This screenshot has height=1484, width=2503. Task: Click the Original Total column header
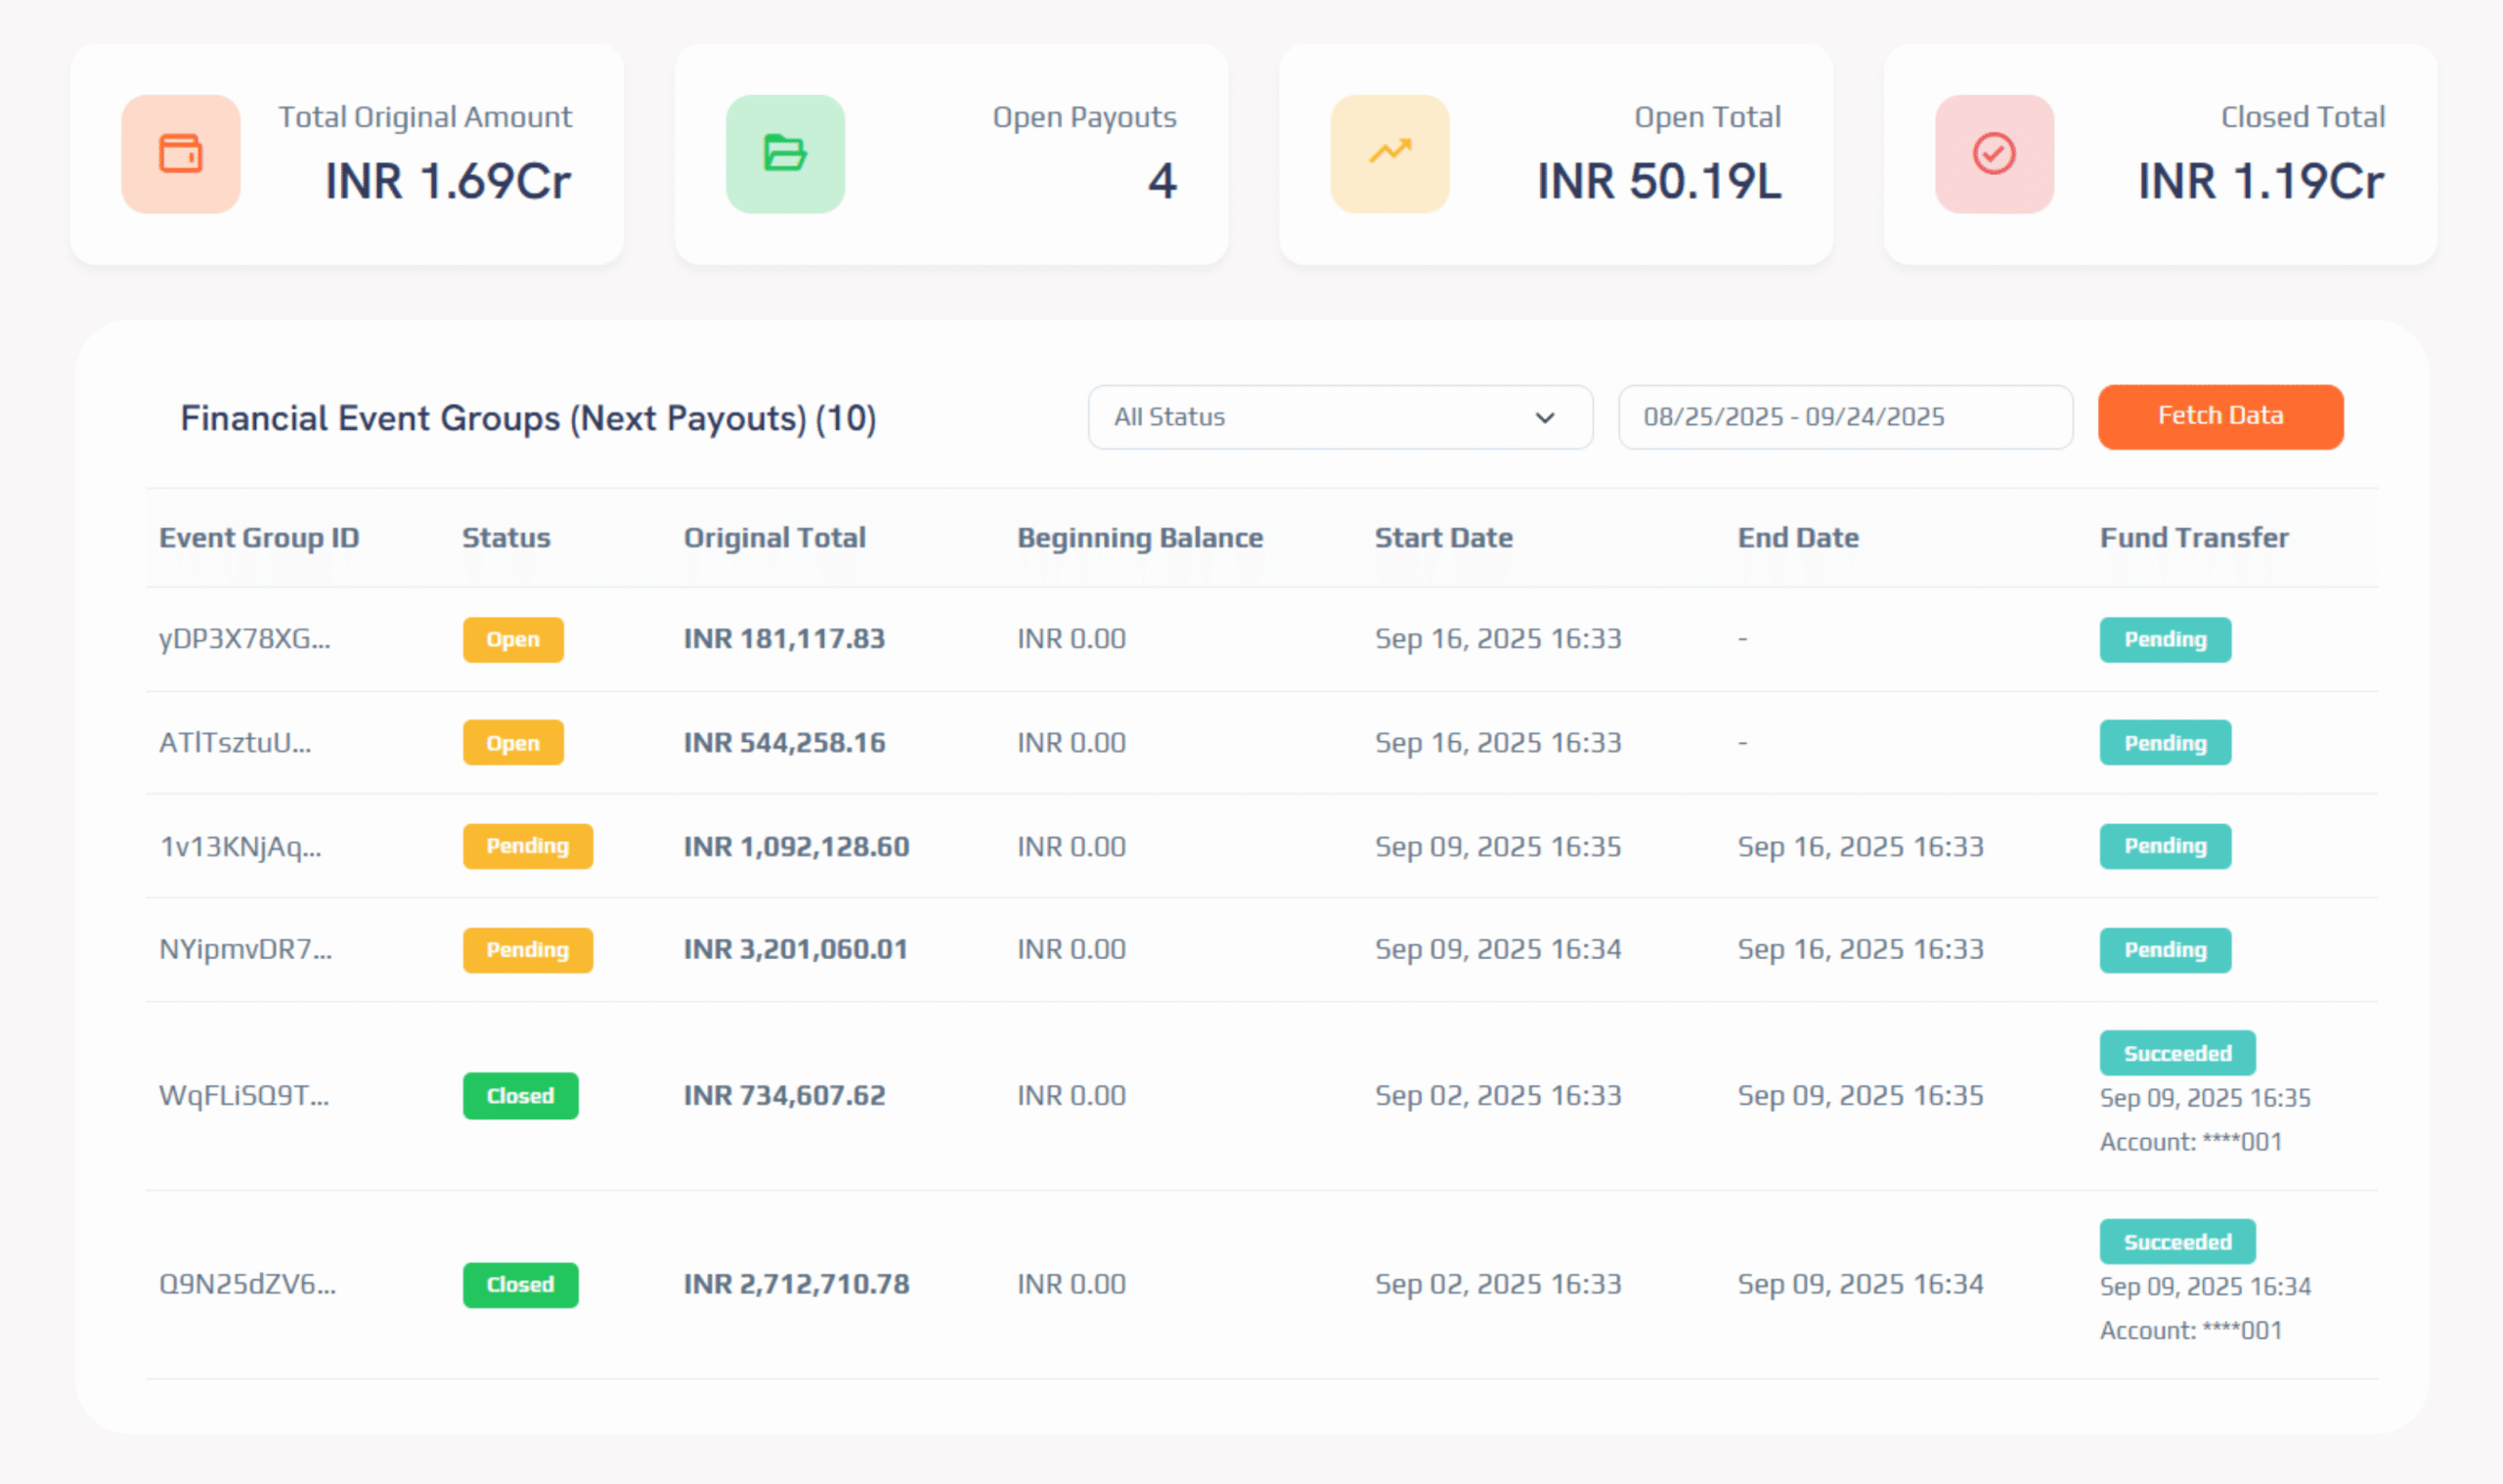click(x=774, y=538)
